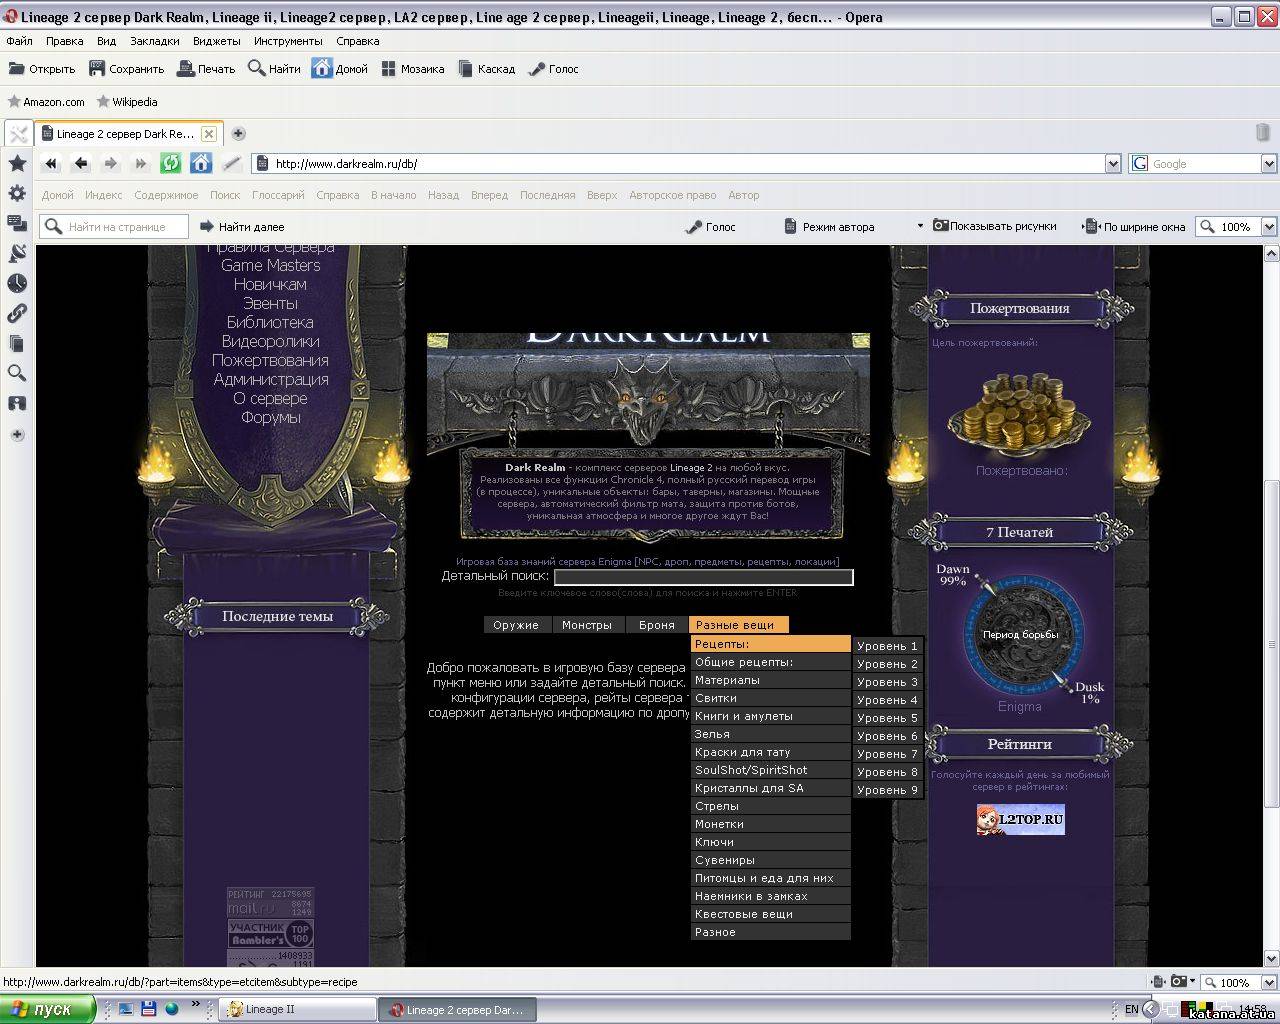Click the Найти на странице field

coord(114,227)
